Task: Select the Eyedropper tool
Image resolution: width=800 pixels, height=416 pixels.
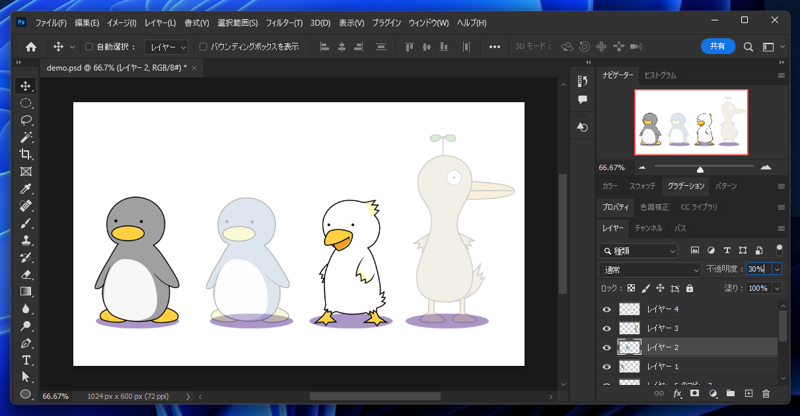Action: (x=26, y=189)
